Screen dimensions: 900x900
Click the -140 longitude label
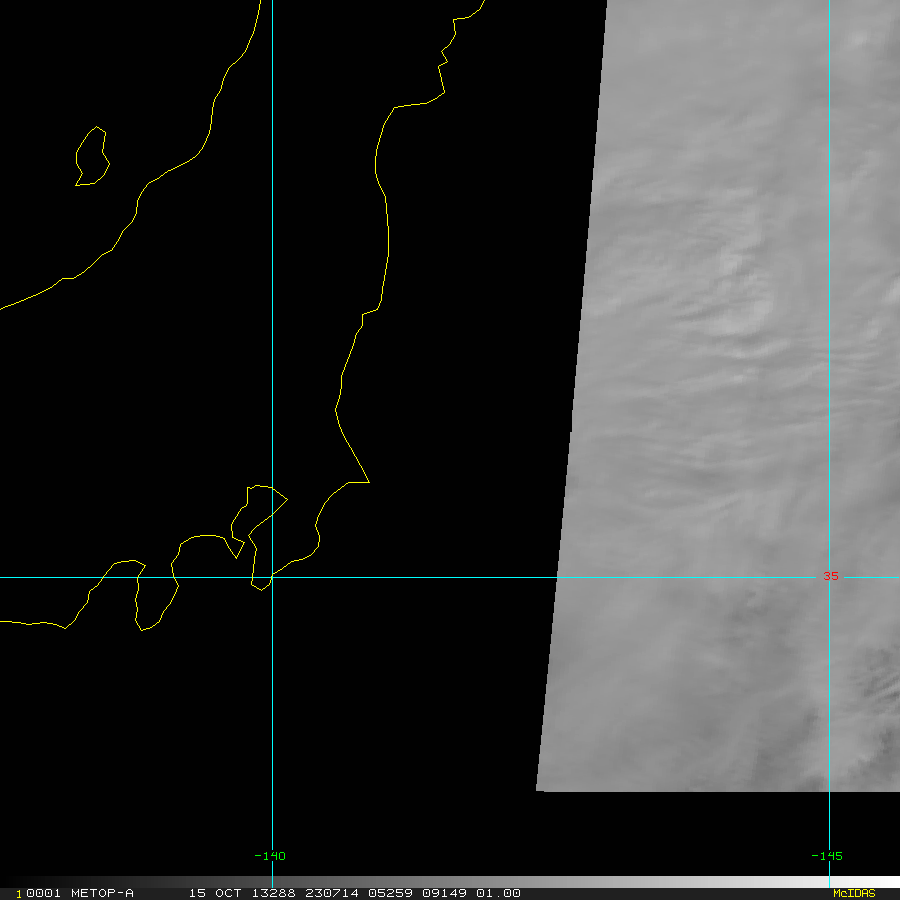point(270,856)
